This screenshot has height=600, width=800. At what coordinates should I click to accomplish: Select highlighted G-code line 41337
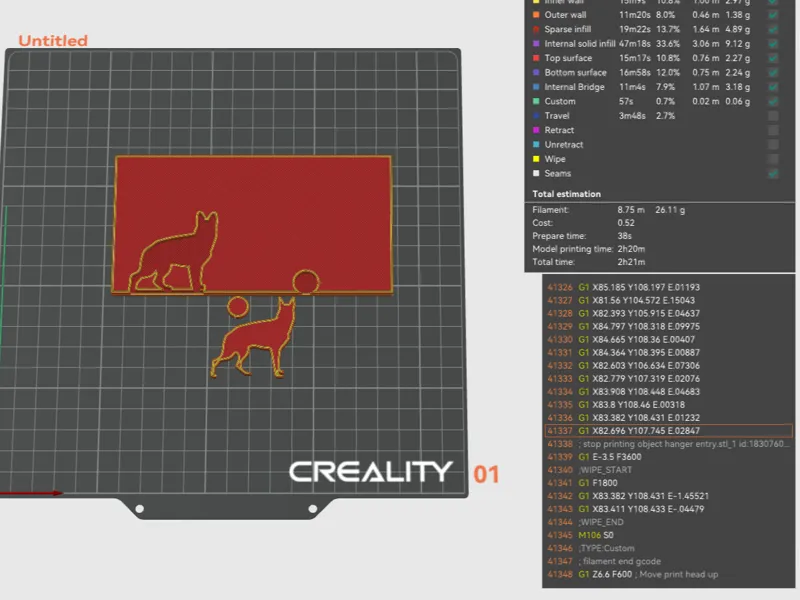coord(668,431)
